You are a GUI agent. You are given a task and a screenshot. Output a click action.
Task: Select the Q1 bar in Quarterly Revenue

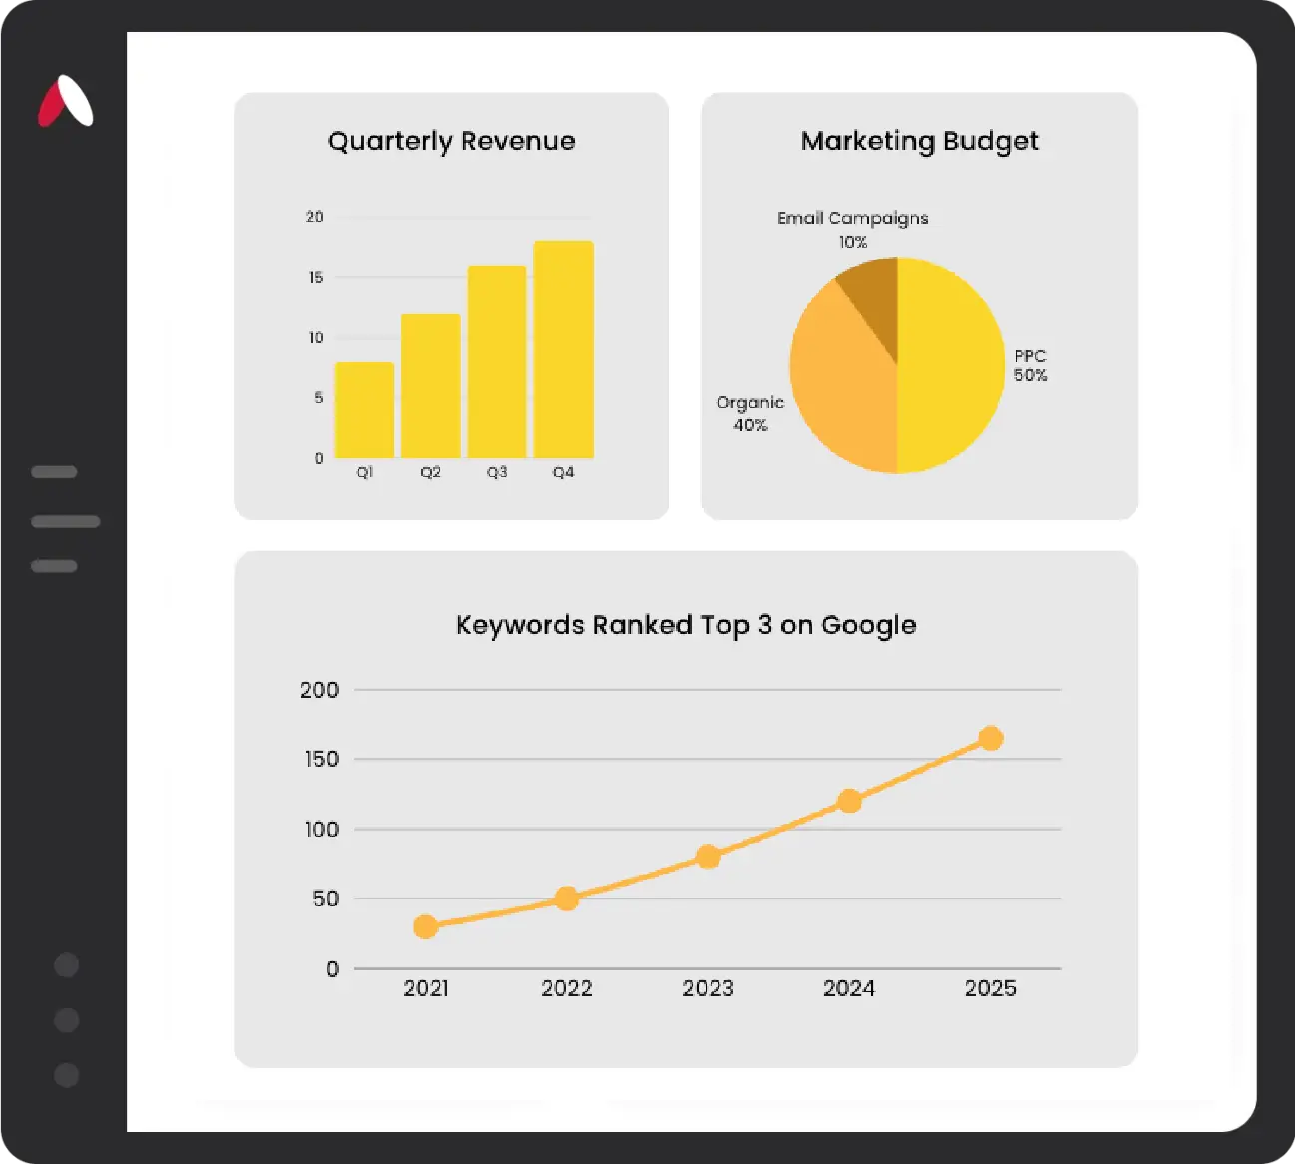click(364, 410)
